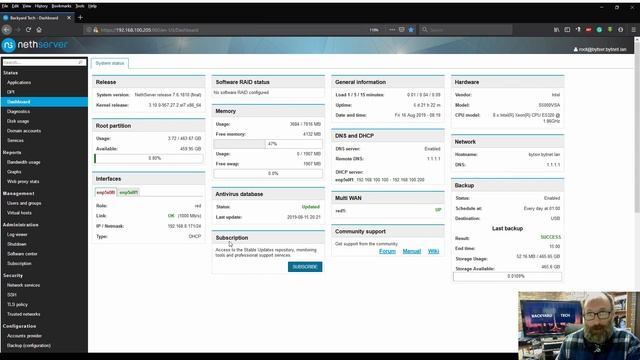Open Domain accounts in the sidebar
The height and width of the screenshot is (360, 640).
pos(24,131)
